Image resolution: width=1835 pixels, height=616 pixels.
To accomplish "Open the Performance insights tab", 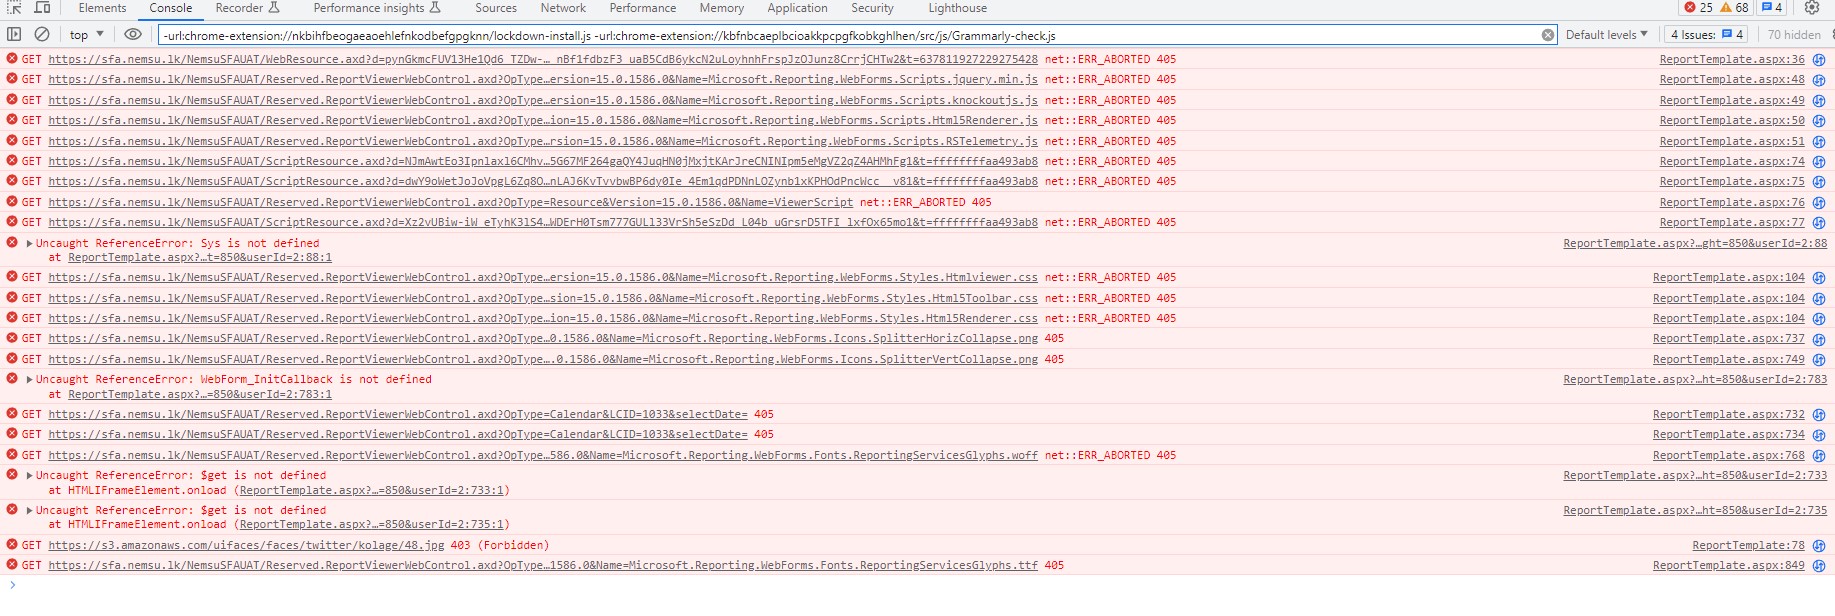I will [377, 7].
